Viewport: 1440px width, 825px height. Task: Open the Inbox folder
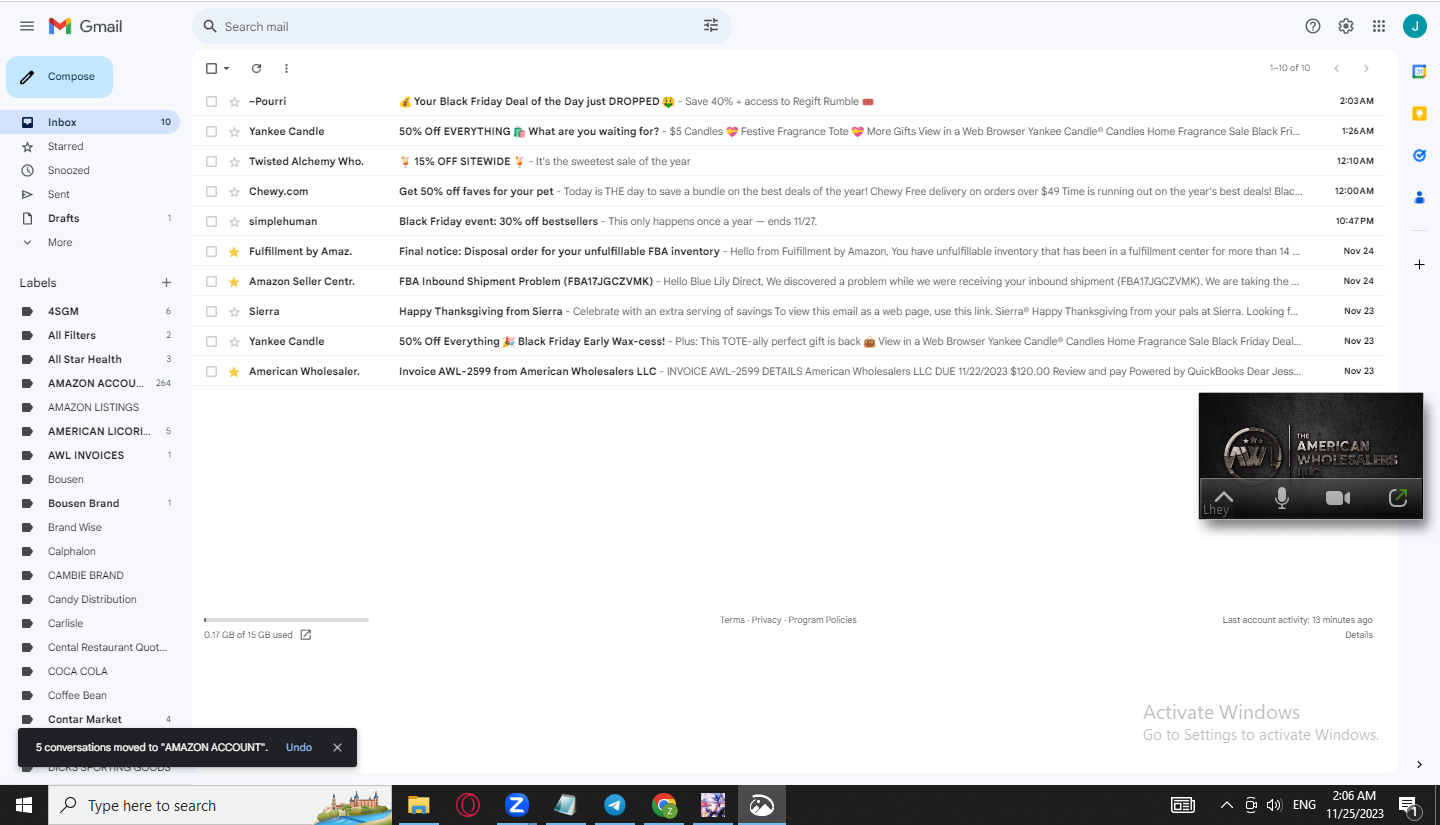90,122
